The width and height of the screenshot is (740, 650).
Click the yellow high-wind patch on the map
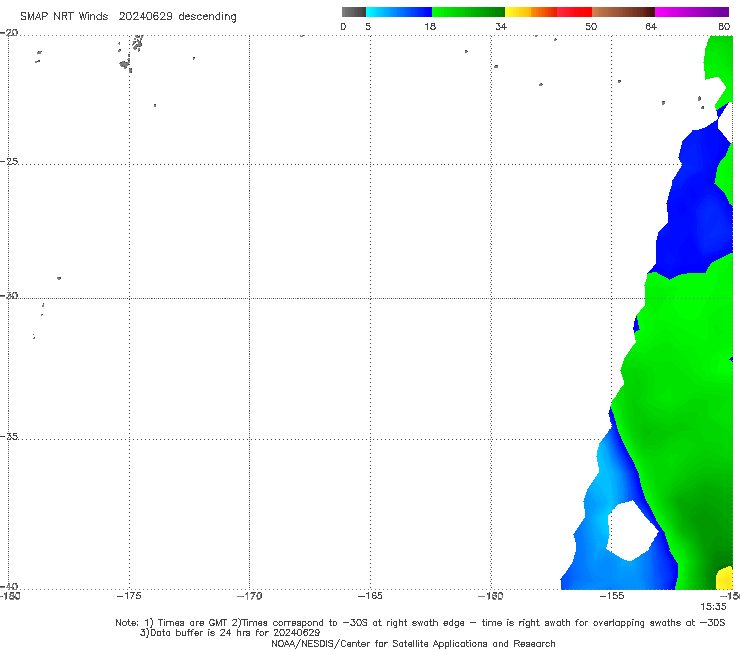click(724, 579)
